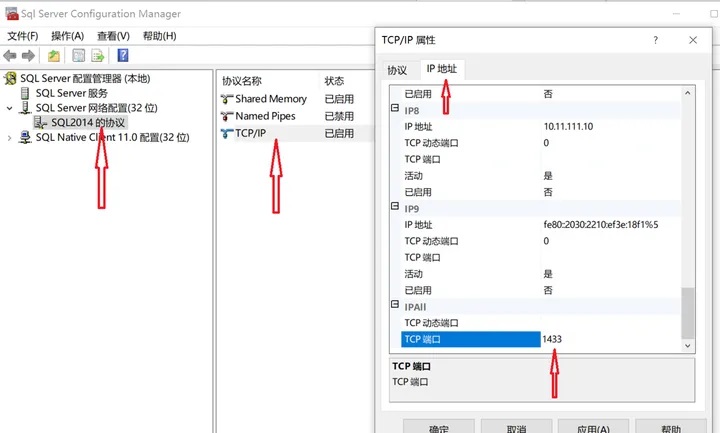Select the highlighted TCP 端口 row under IPAll

(x=471, y=339)
